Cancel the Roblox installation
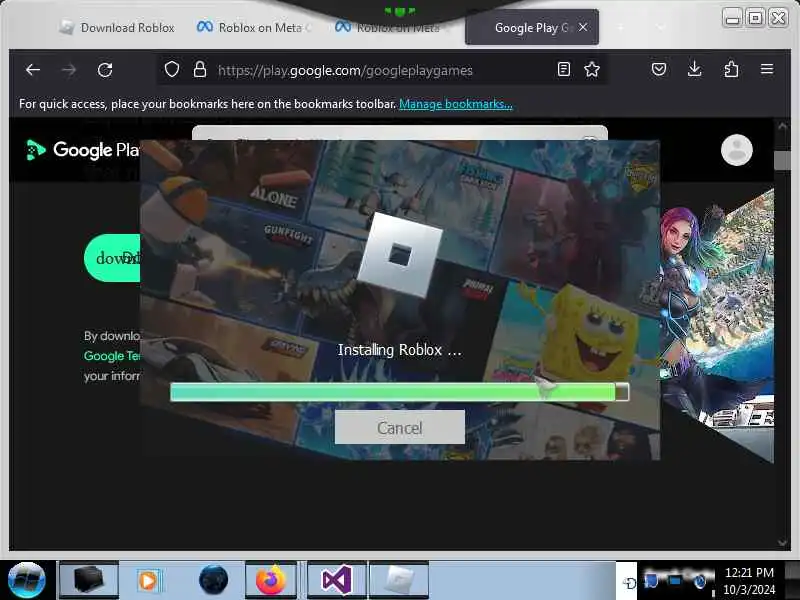Viewport: 800px width, 600px height. pos(399,428)
